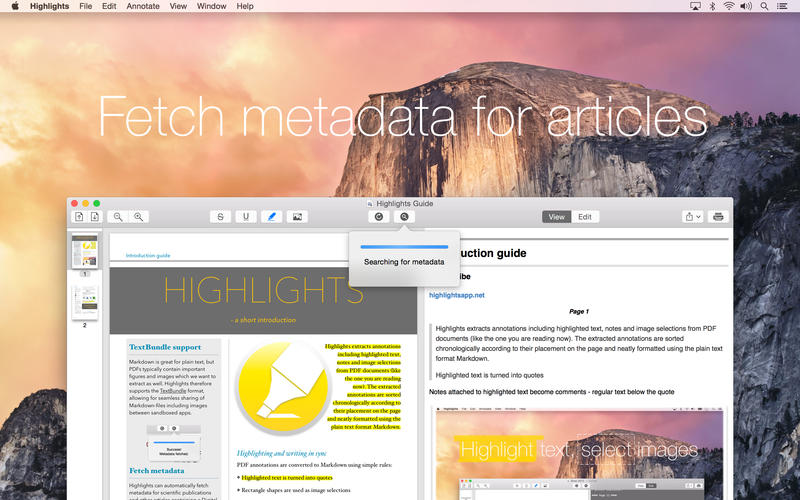Open the File menu

click(x=86, y=6)
